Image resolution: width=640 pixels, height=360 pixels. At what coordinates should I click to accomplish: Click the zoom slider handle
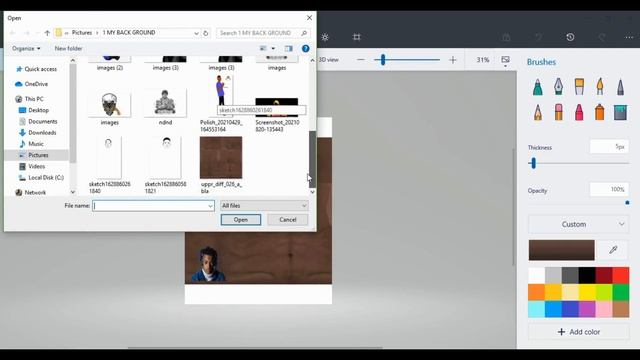pyautogui.click(x=383, y=60)
